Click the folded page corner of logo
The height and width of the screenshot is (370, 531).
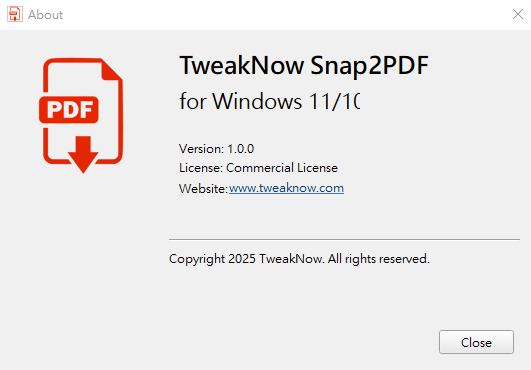tap(112, 70)
